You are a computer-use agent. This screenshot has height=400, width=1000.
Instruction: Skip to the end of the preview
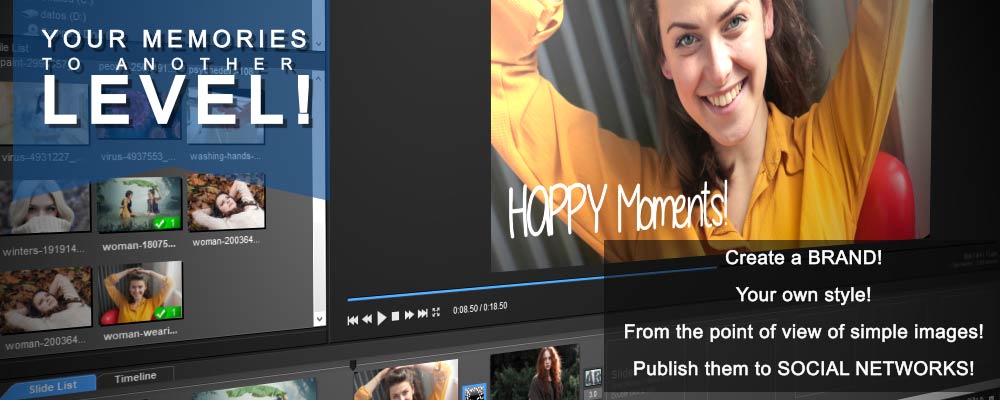pos(422,313)
